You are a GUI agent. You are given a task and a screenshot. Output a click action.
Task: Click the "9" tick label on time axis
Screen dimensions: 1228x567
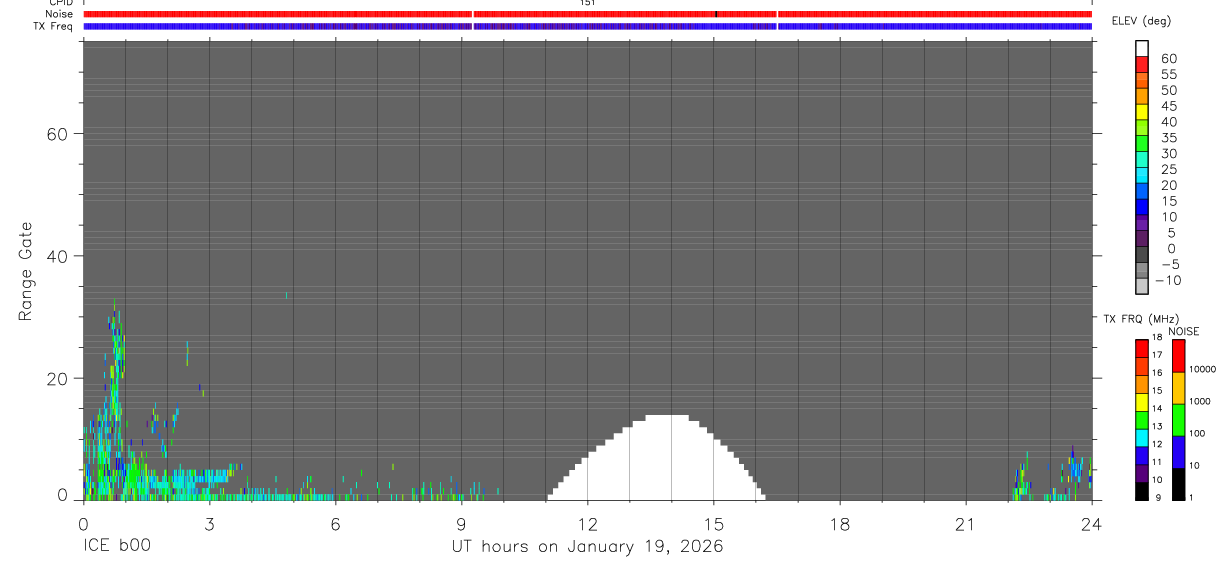pyautogui.click(x=461, y=524)
